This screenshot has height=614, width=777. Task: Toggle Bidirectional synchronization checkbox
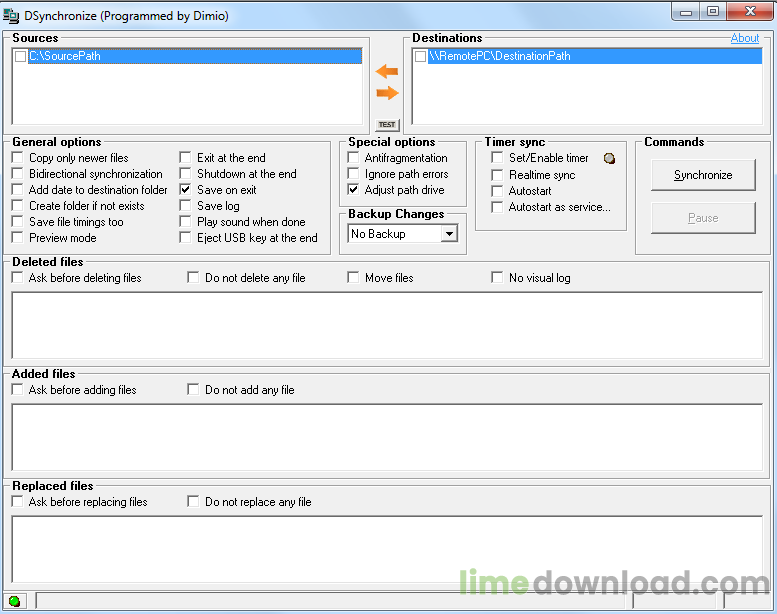point(18,173)
